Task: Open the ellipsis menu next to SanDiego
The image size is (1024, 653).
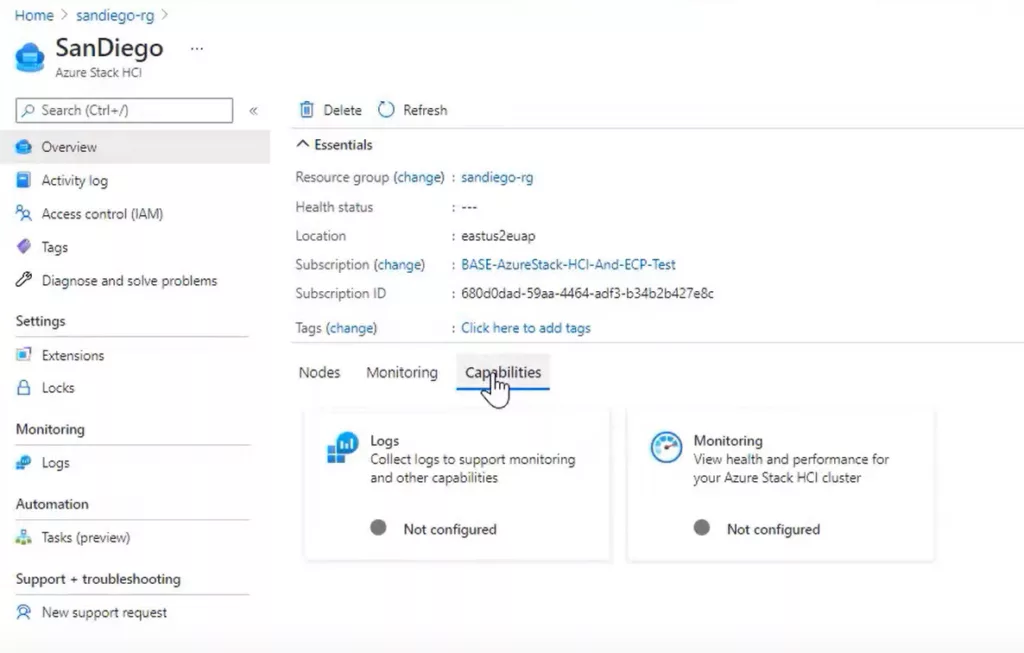Action: 197,48
